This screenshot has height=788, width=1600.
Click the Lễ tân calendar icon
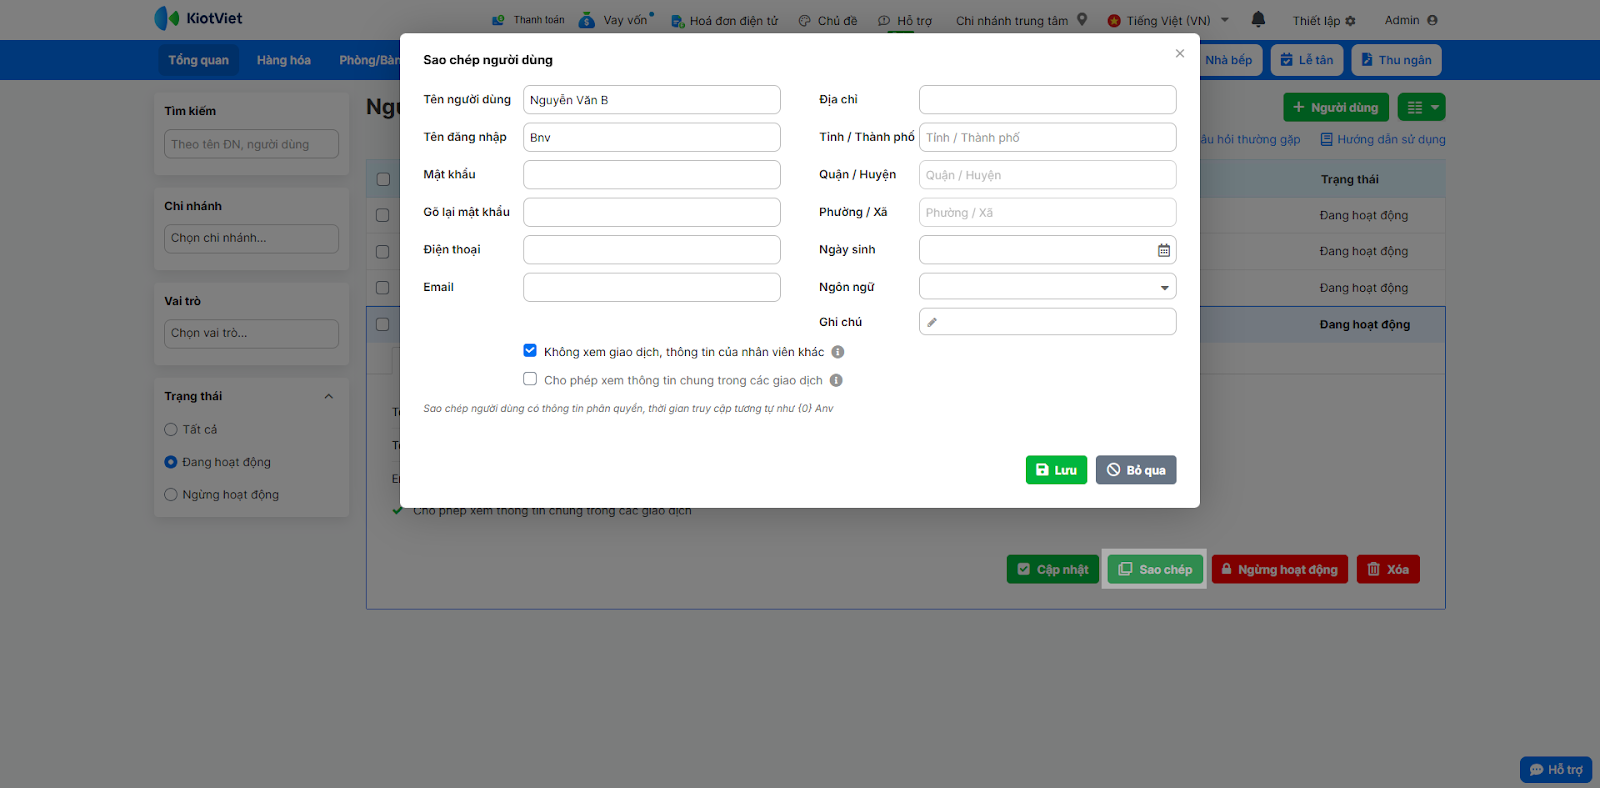pyautogui.click(x=1287, y=60)
